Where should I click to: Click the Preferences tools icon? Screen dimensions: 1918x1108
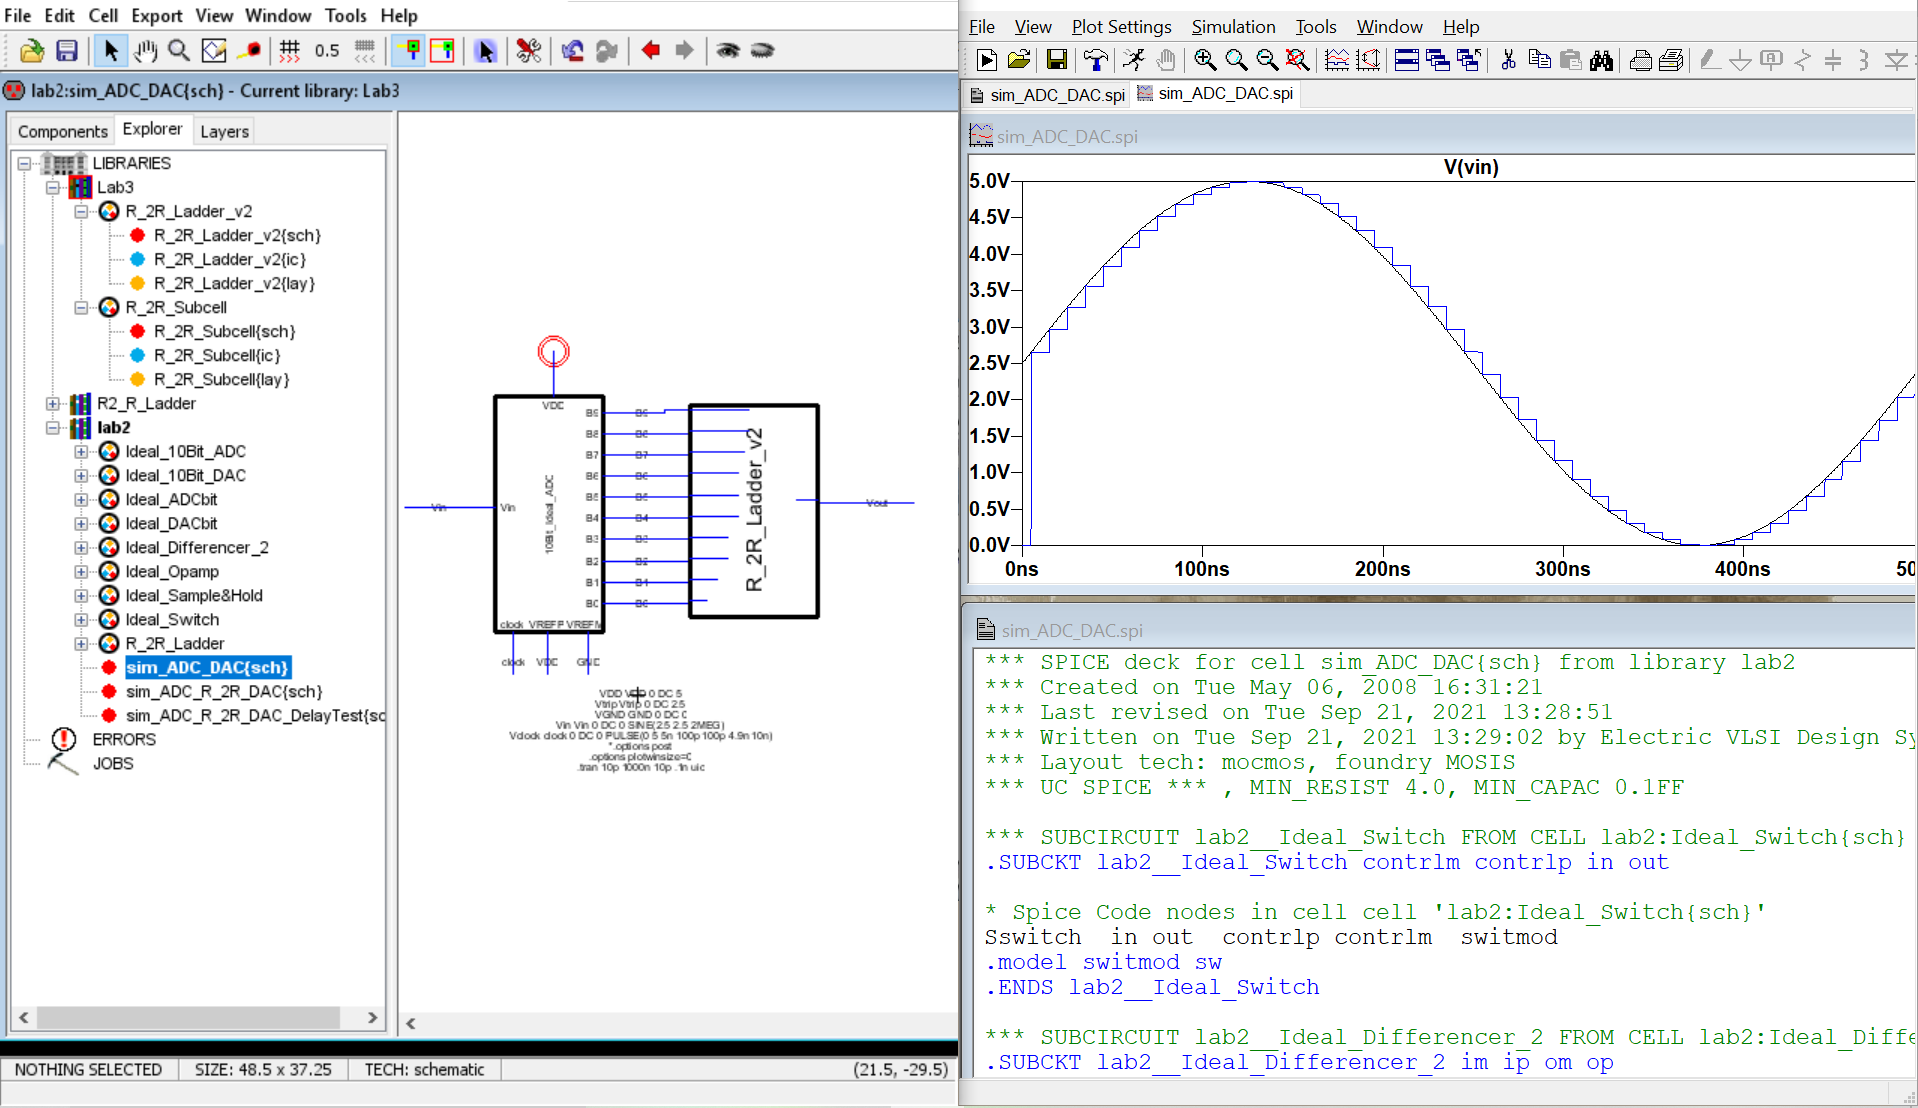tap(529, 51)
